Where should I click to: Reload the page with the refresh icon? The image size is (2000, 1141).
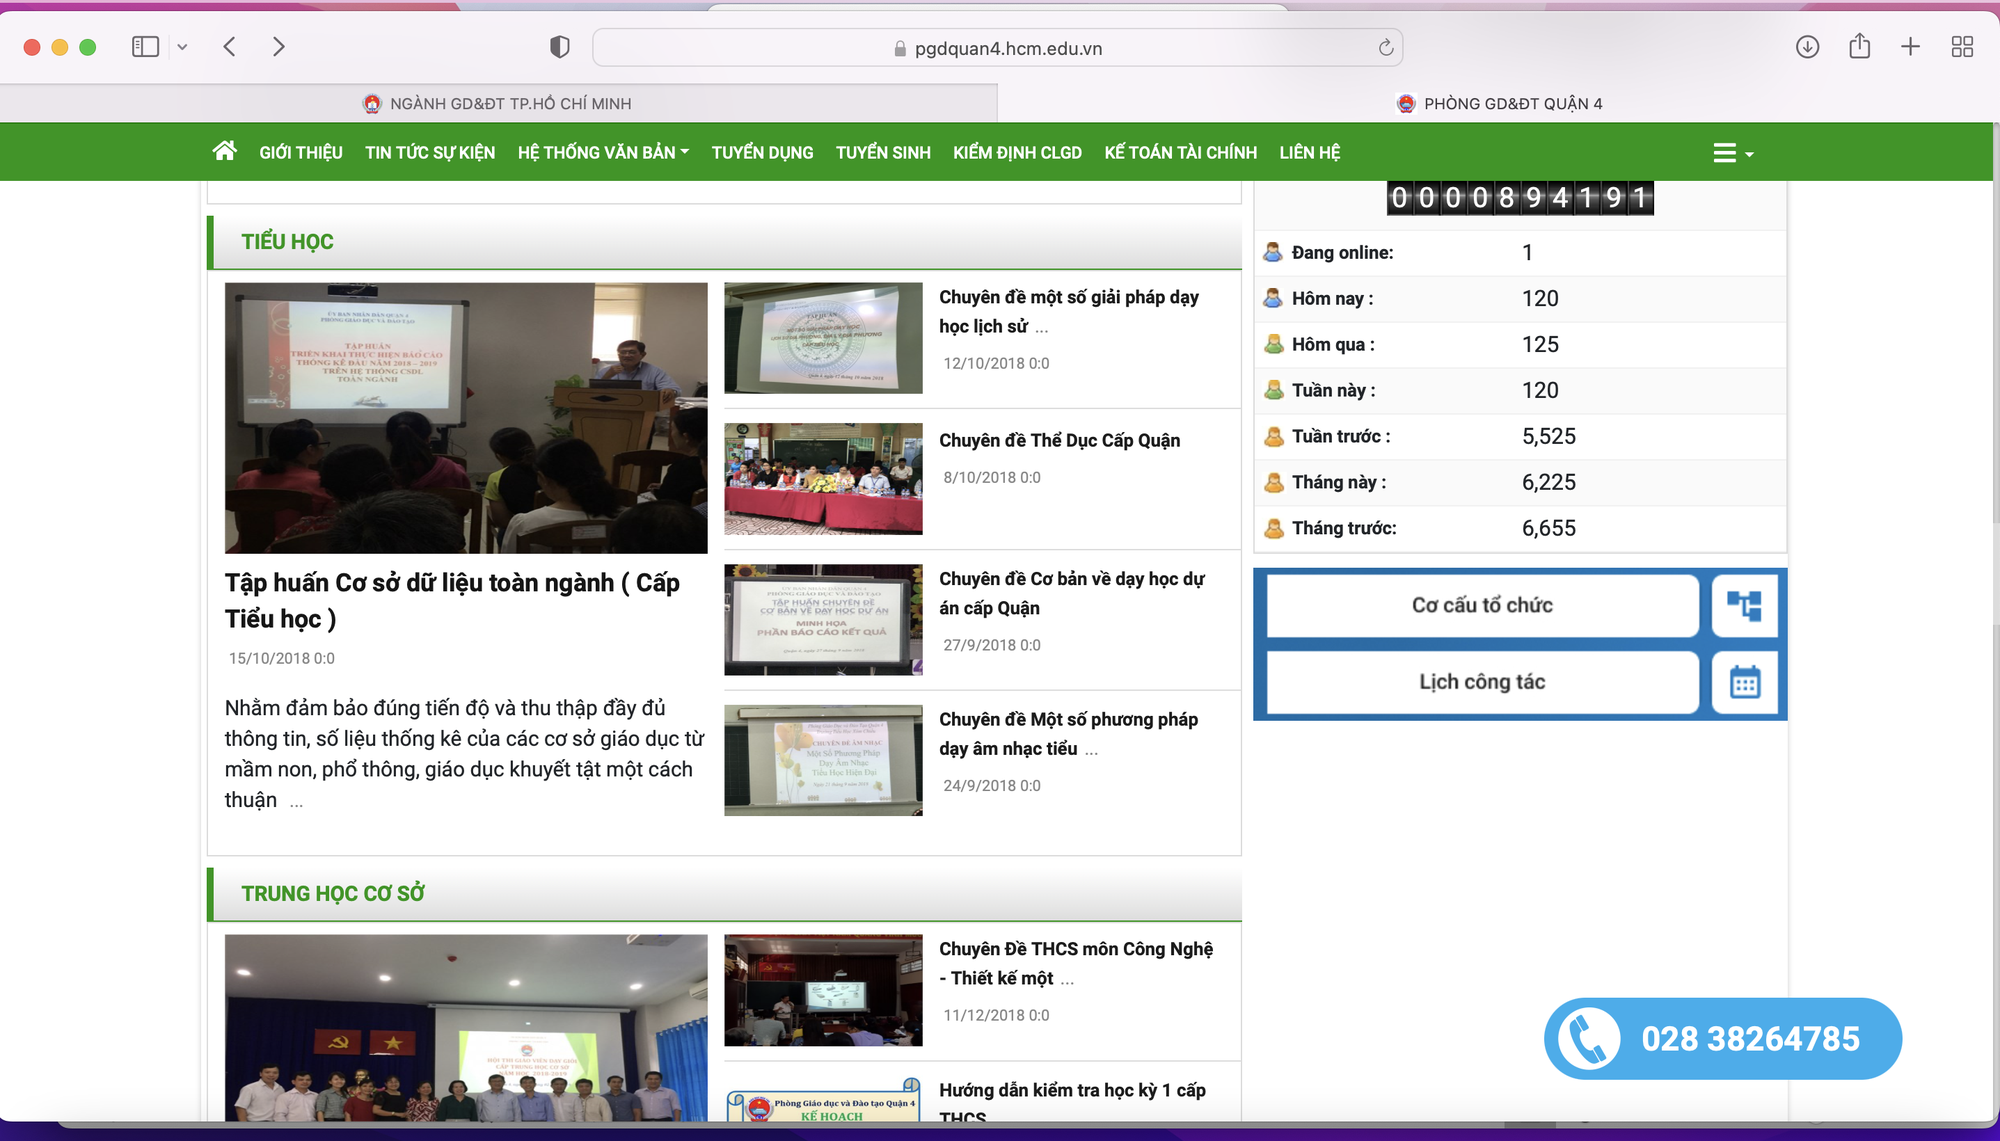[1385, 48]
